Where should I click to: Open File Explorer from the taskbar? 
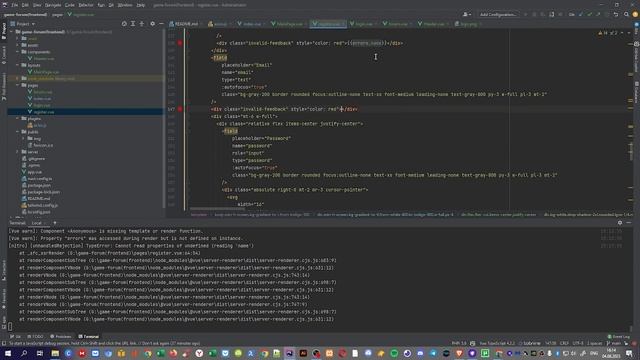pos(55,353)
